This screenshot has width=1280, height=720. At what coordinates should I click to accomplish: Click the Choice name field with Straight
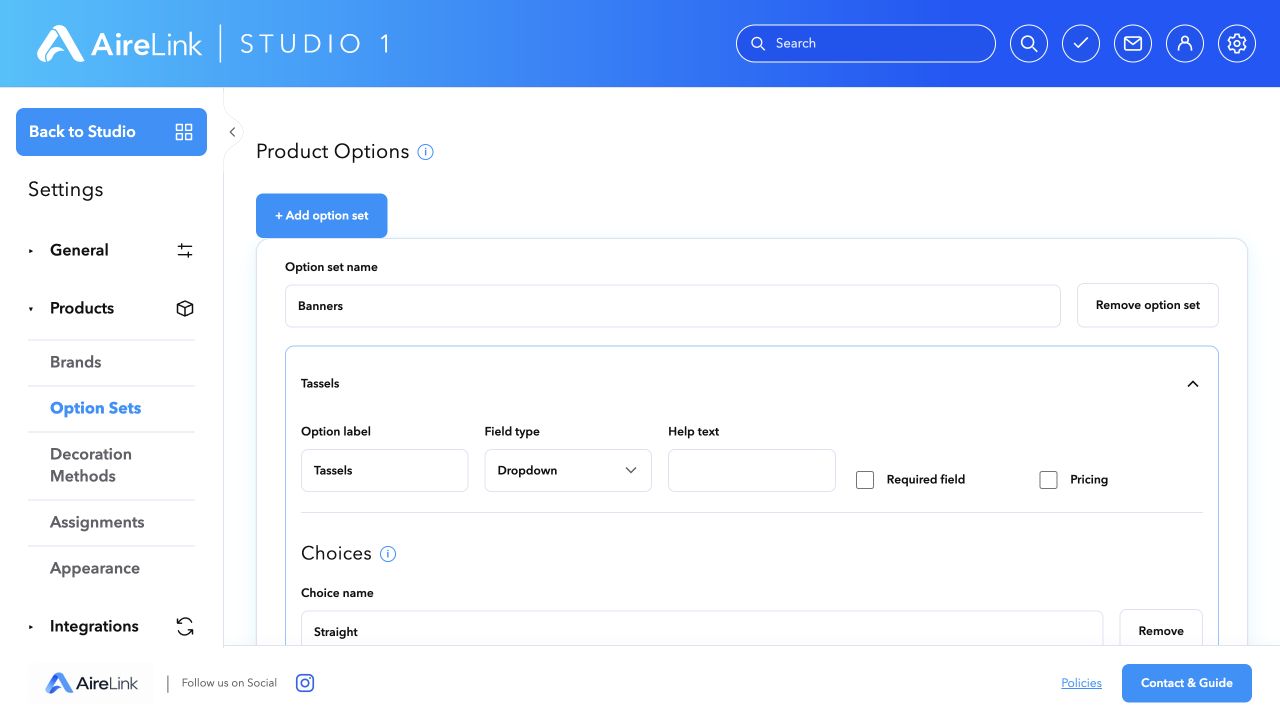(x=701, y=629)
